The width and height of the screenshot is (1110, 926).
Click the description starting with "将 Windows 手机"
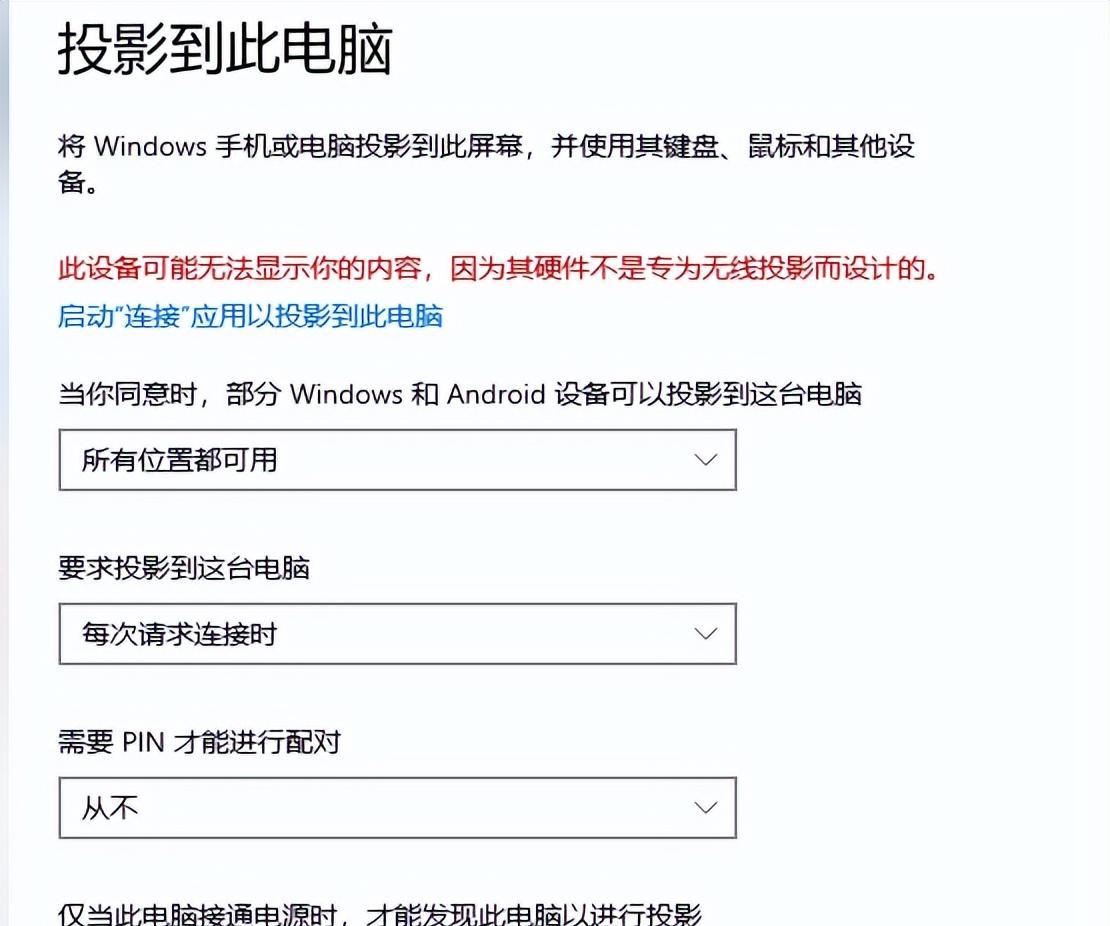[x=486, y=164]
